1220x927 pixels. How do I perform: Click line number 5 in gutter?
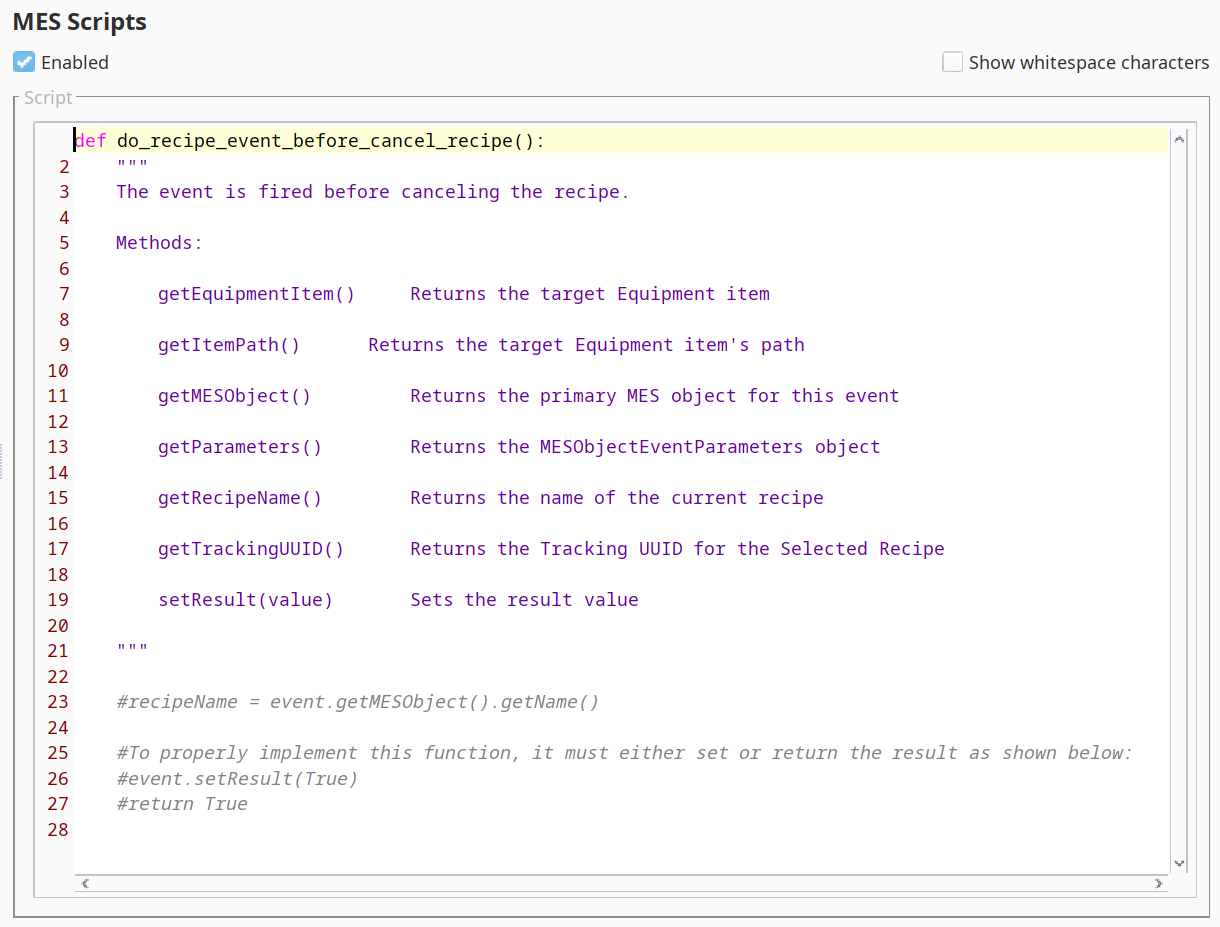point(64,243)
